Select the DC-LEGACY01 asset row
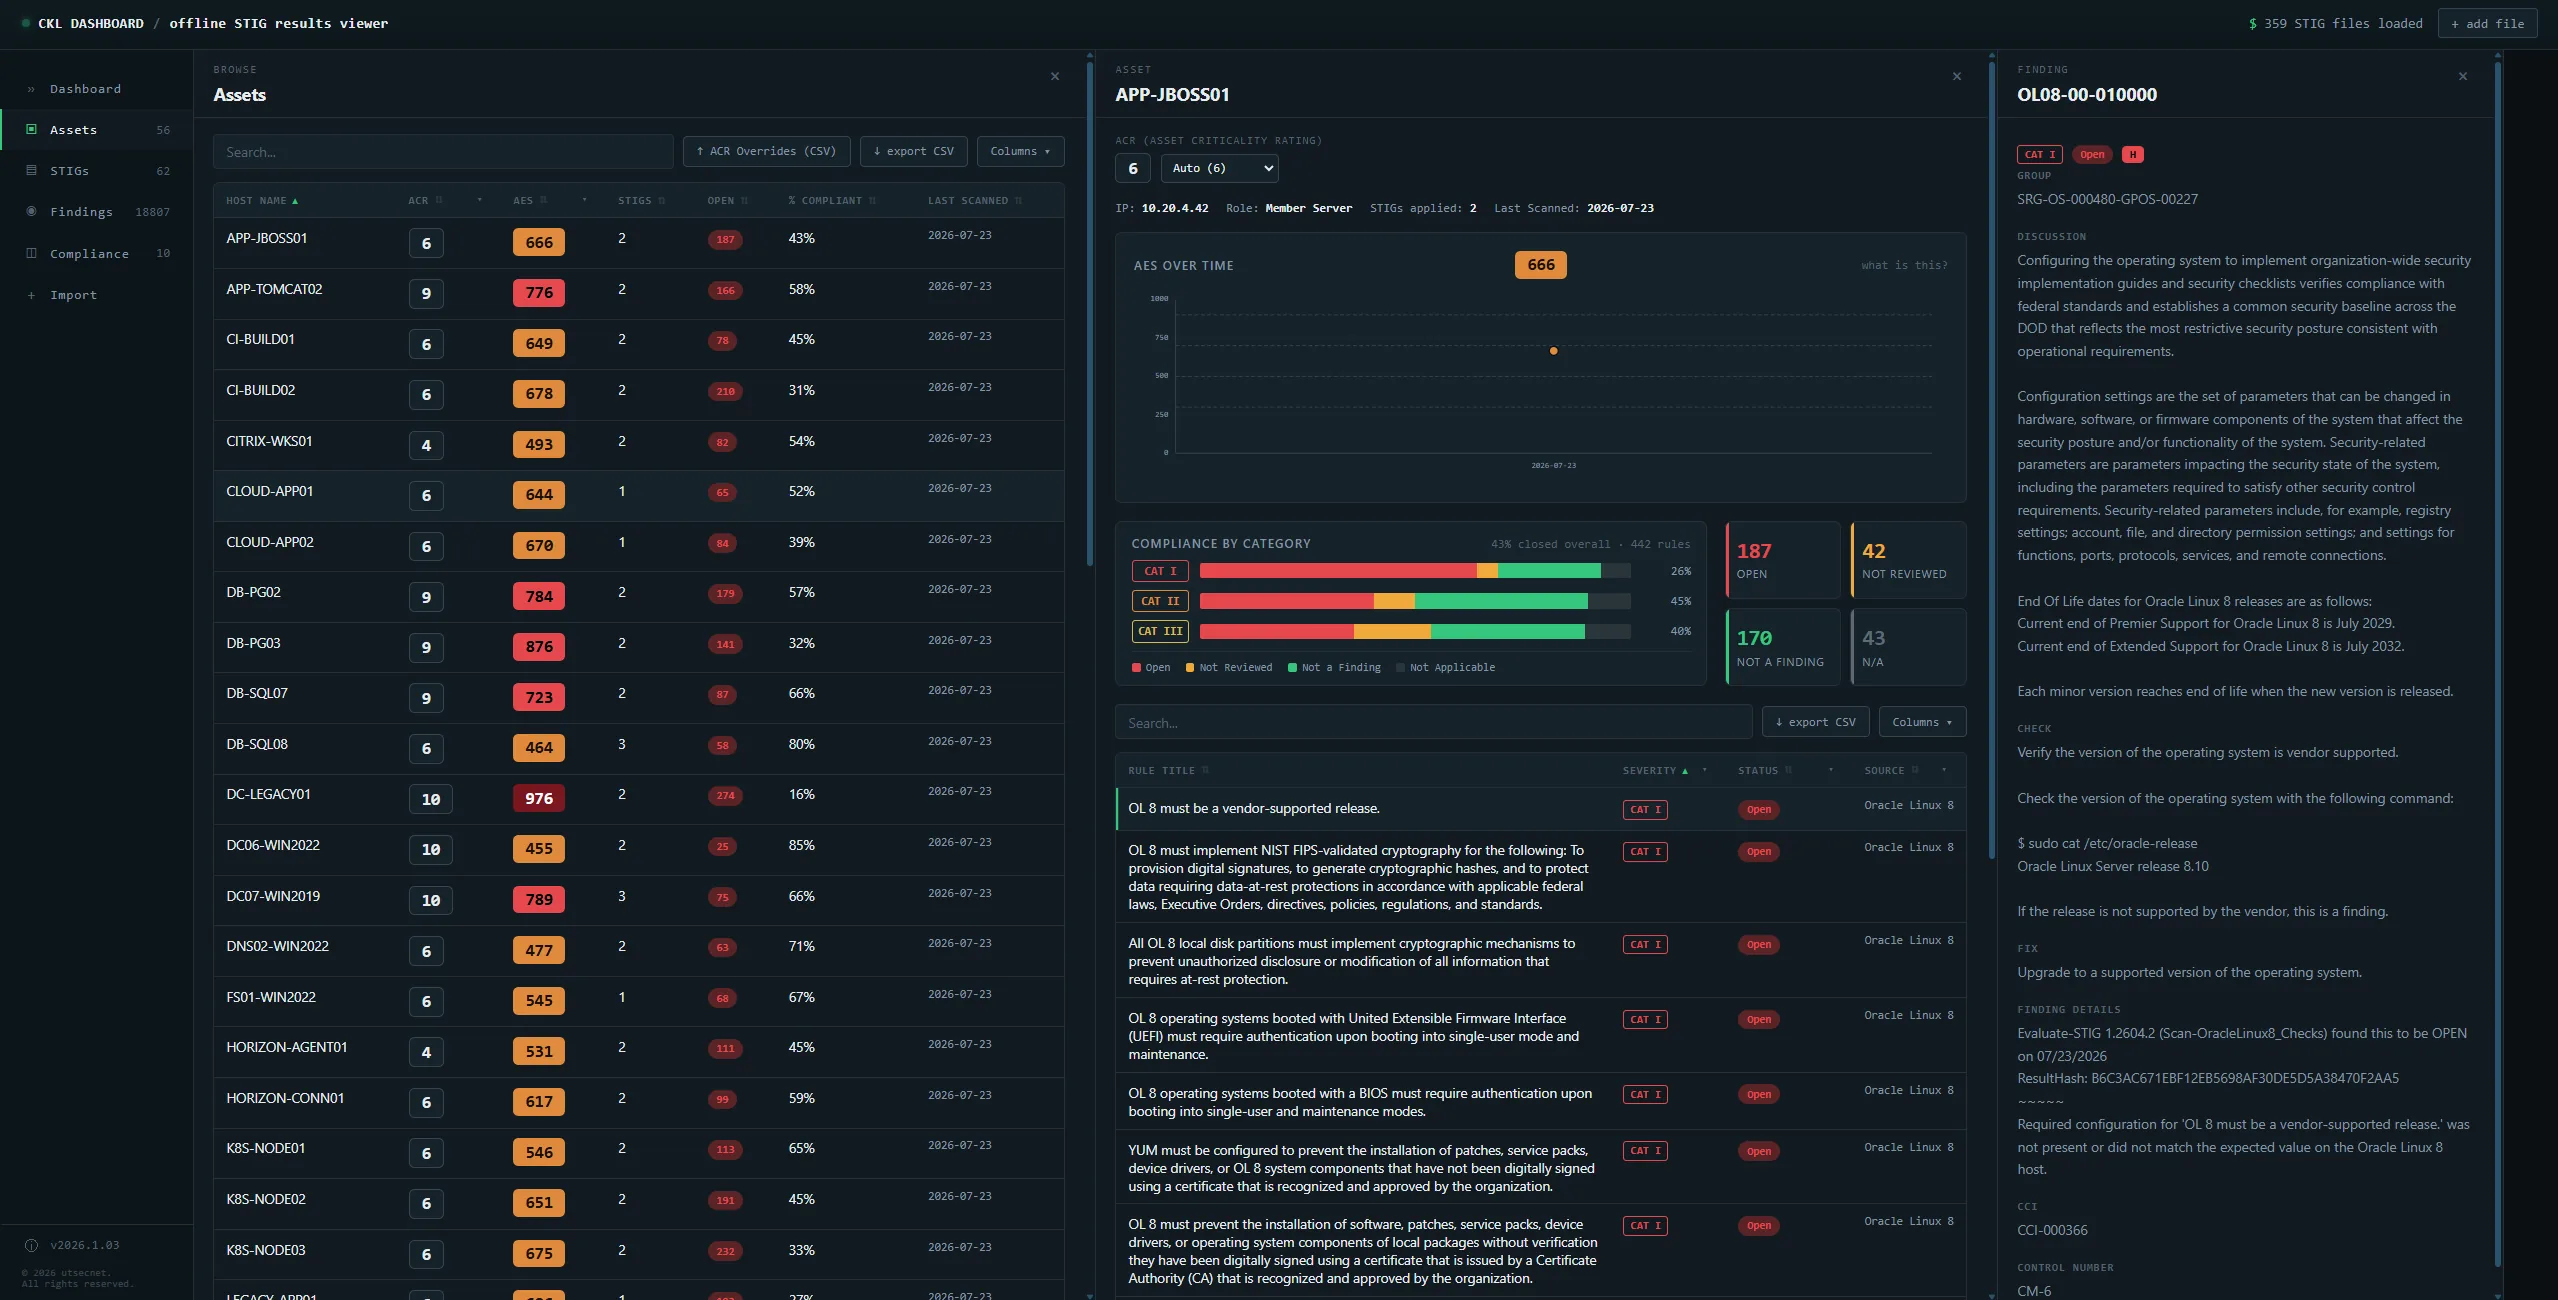Viewport: 2558px width, 1300px height. tap(638, 798)
